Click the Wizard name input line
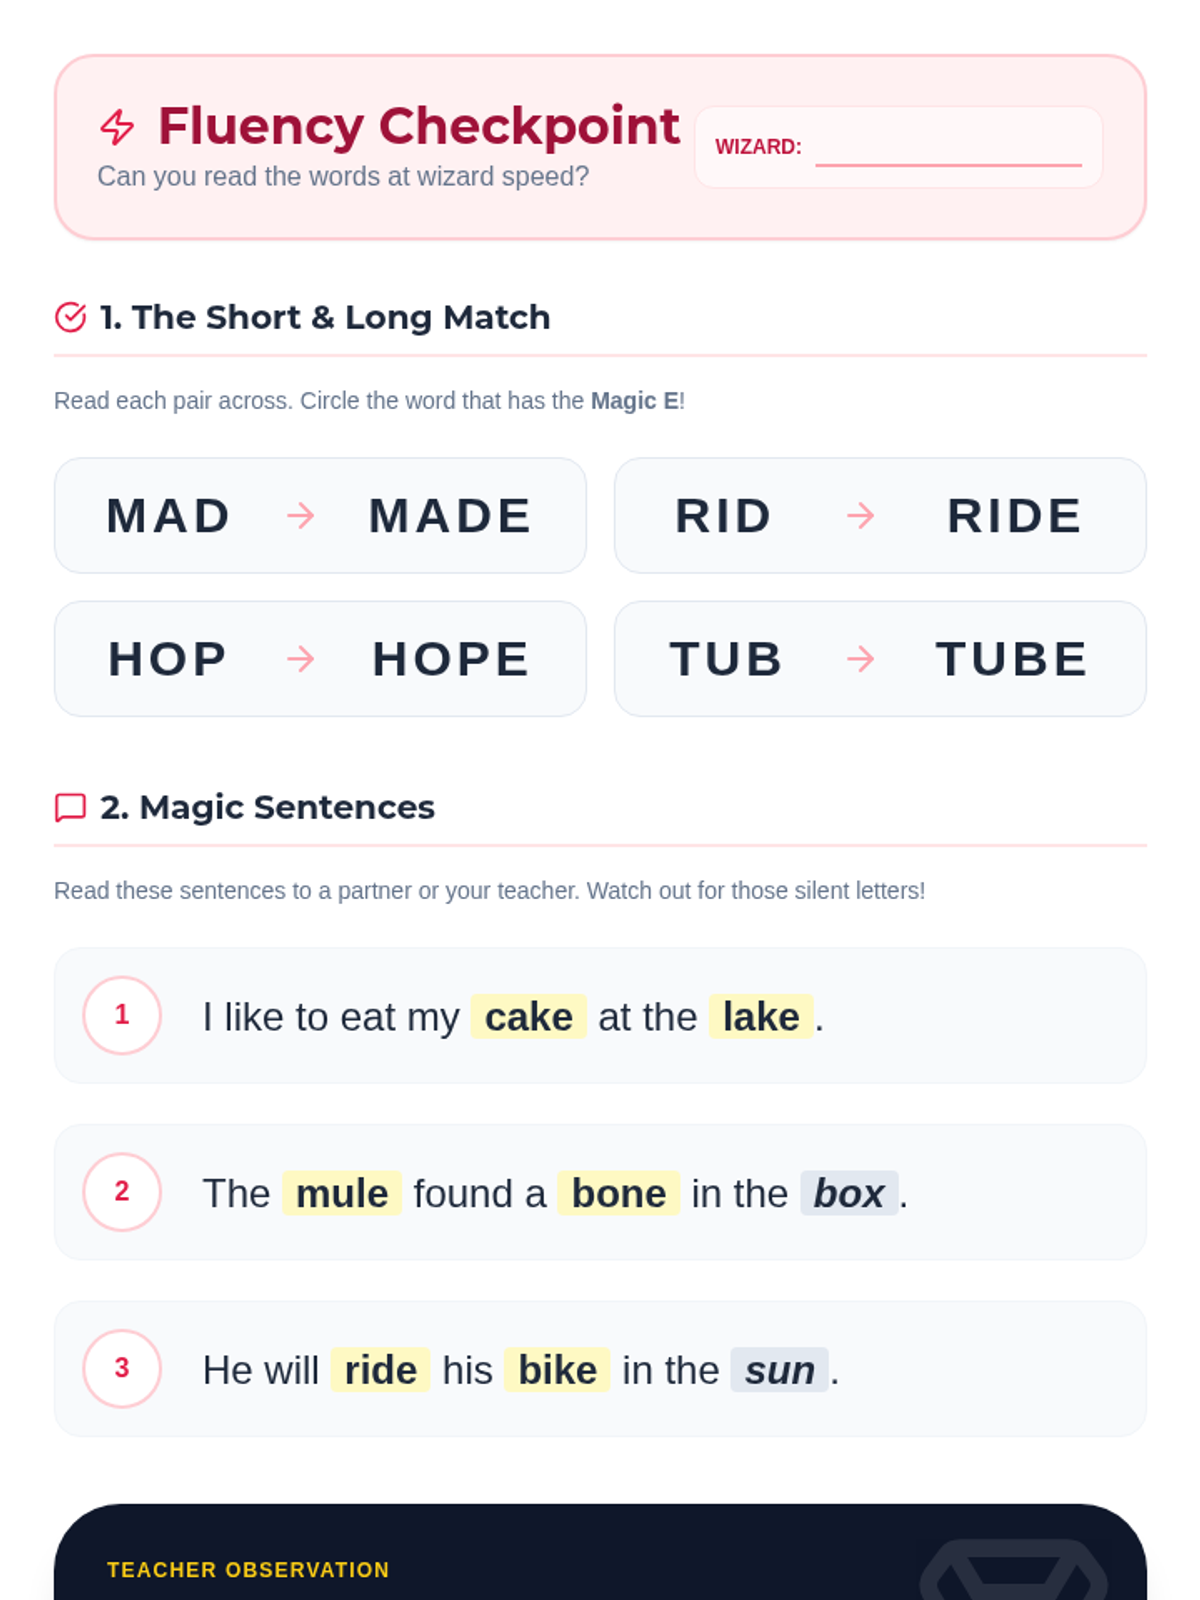This screenshot has height=1600, width=1200. tap(948, 150)
